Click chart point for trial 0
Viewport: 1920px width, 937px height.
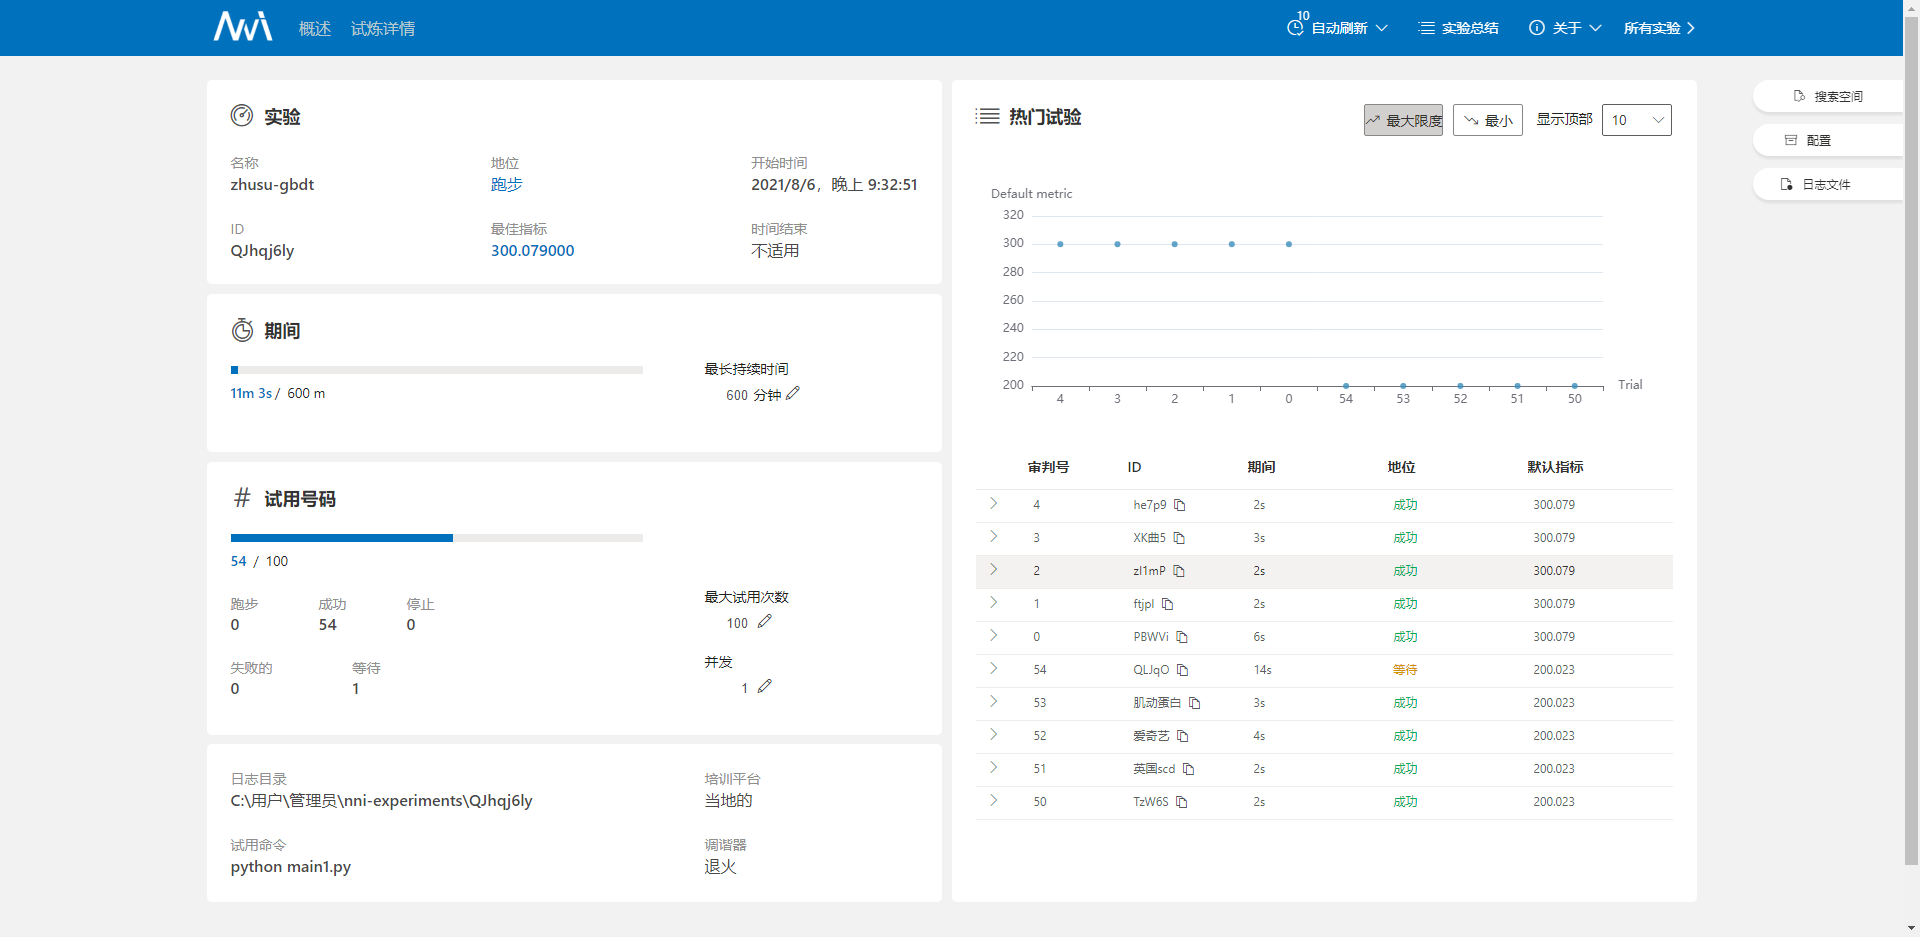tap(1289, 244)
